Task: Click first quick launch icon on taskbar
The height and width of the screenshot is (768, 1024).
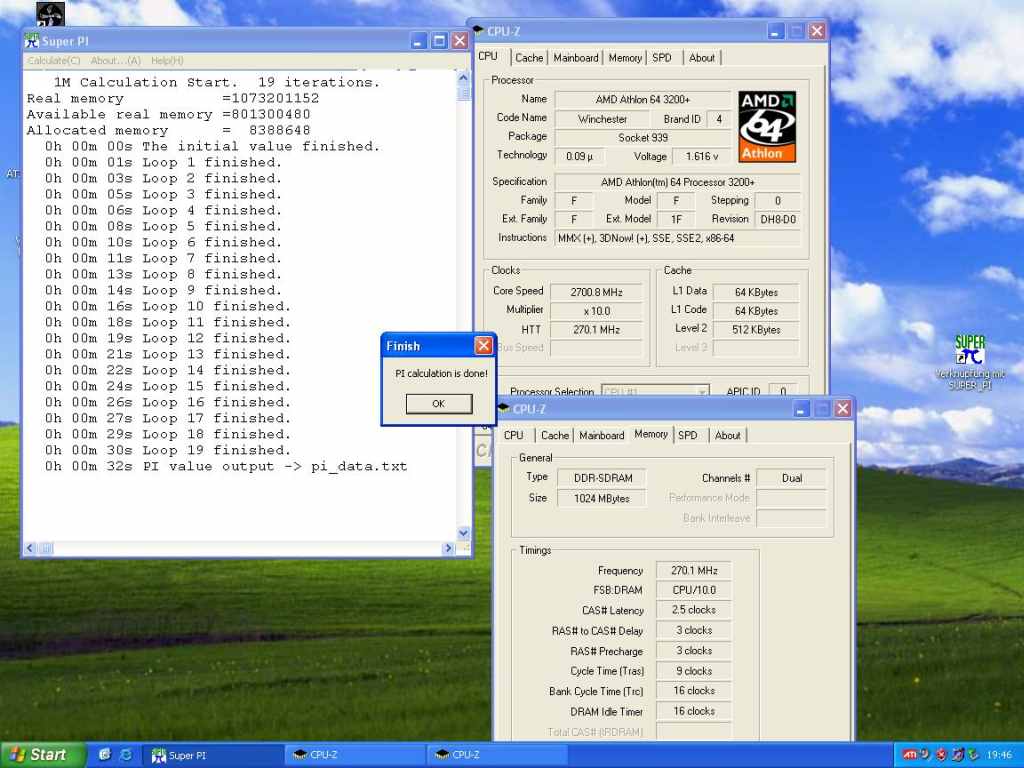Action: [105, 755]
